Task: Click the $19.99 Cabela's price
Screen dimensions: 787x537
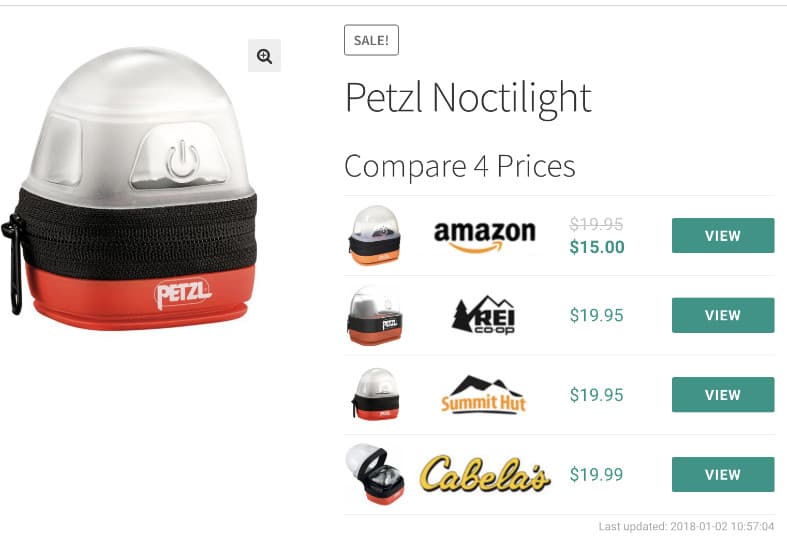Action: [x=596, y=474]
